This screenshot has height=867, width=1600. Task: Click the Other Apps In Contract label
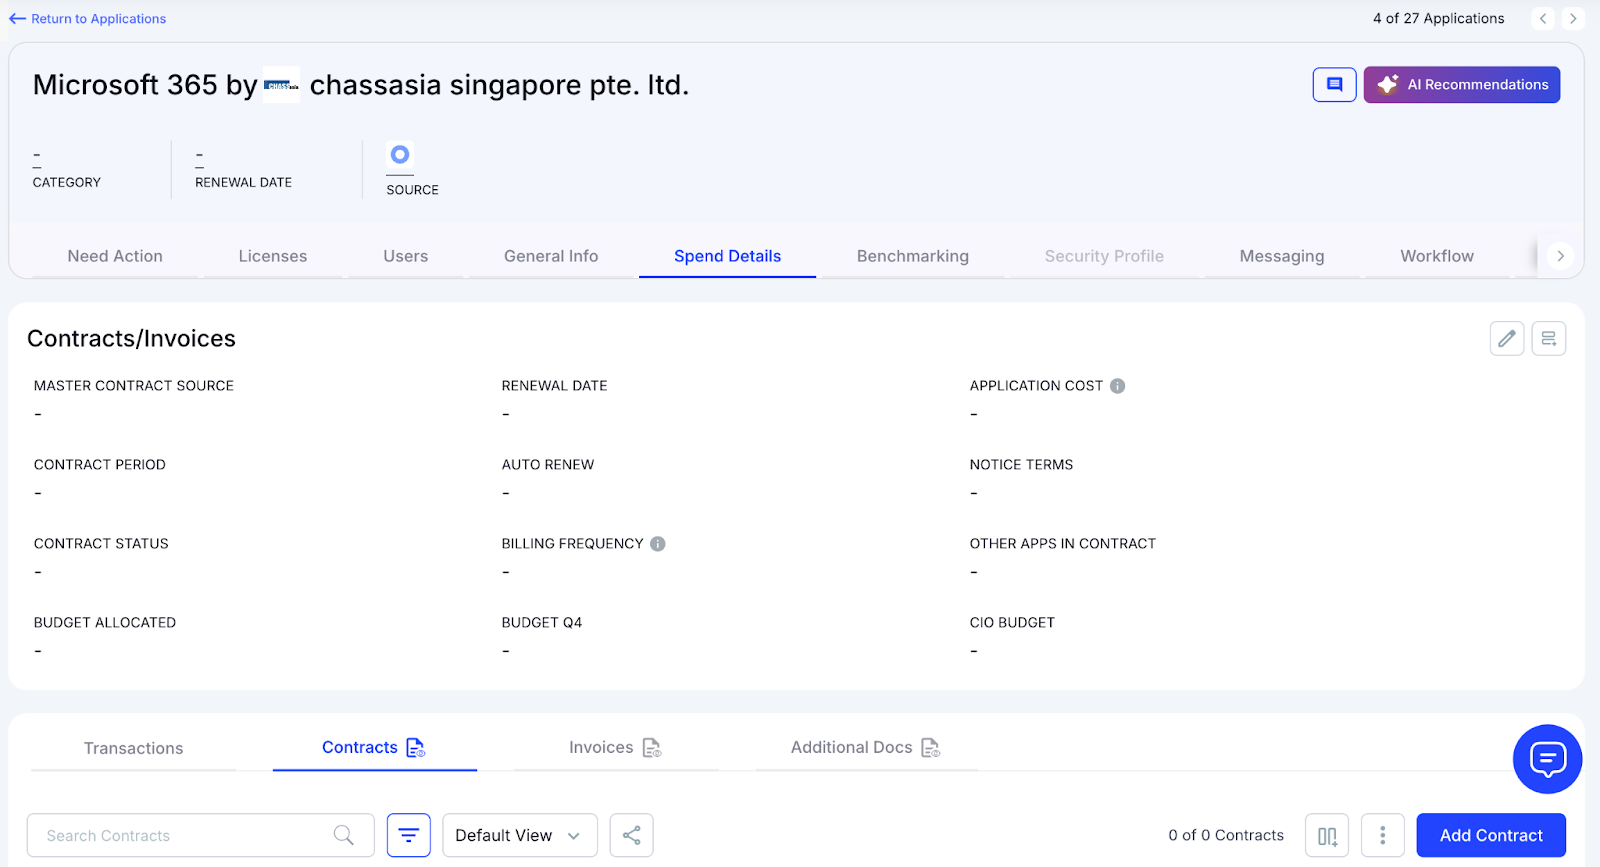[x=1063, y=544]
